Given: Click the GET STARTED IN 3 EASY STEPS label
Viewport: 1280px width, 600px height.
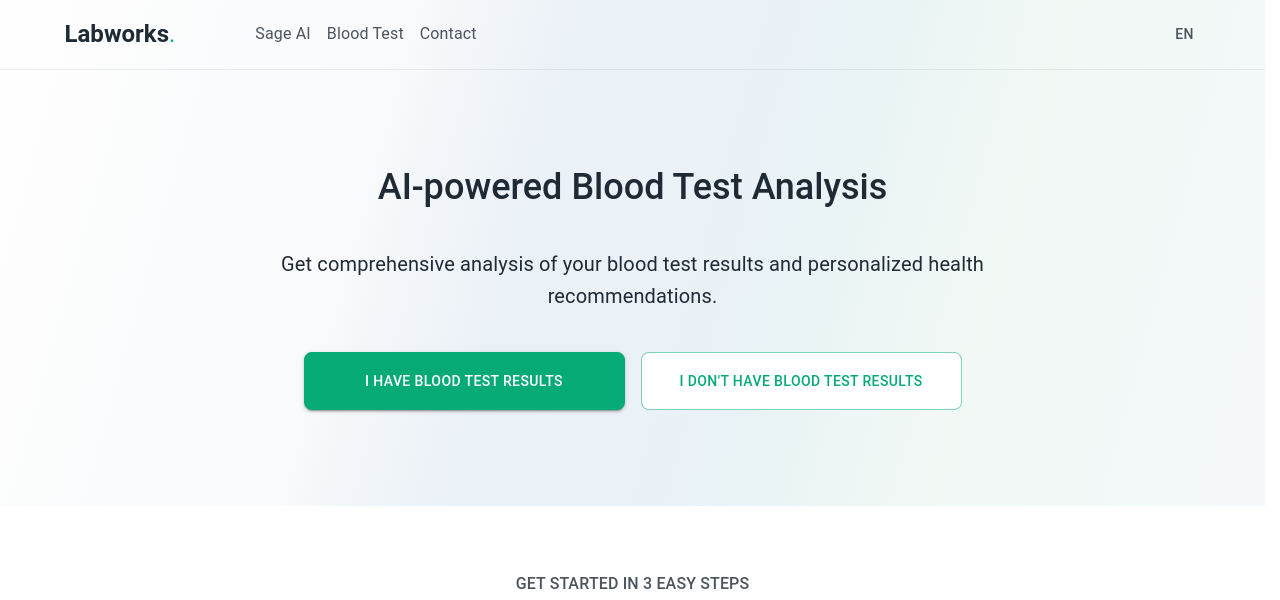Looking at the screenshot, I should (632, 583).
